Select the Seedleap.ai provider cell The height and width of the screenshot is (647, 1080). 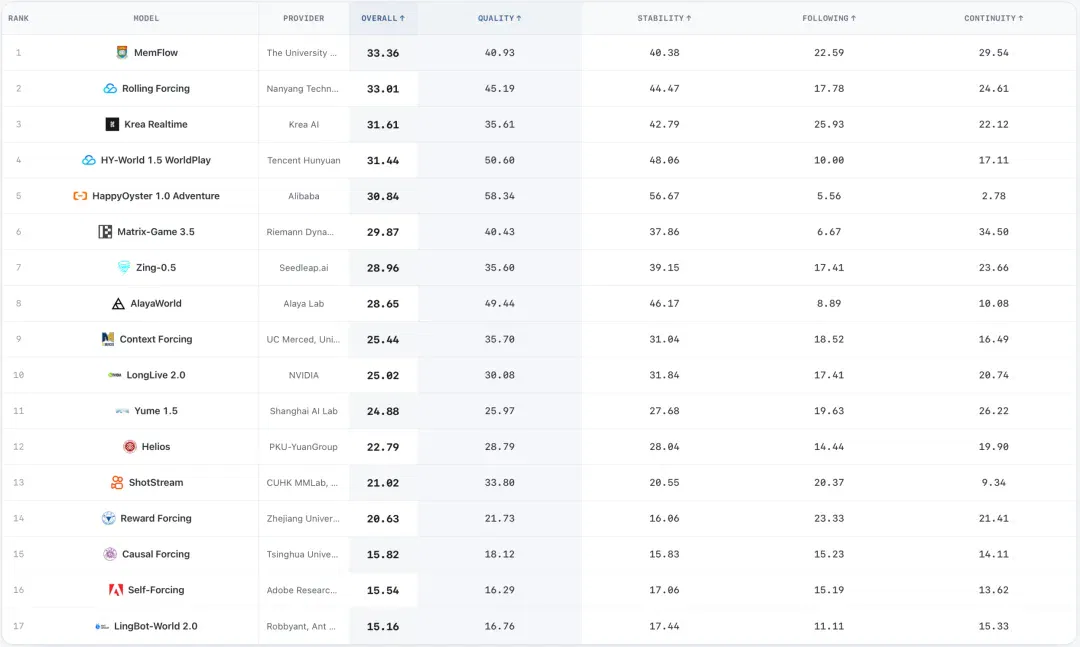304,267
